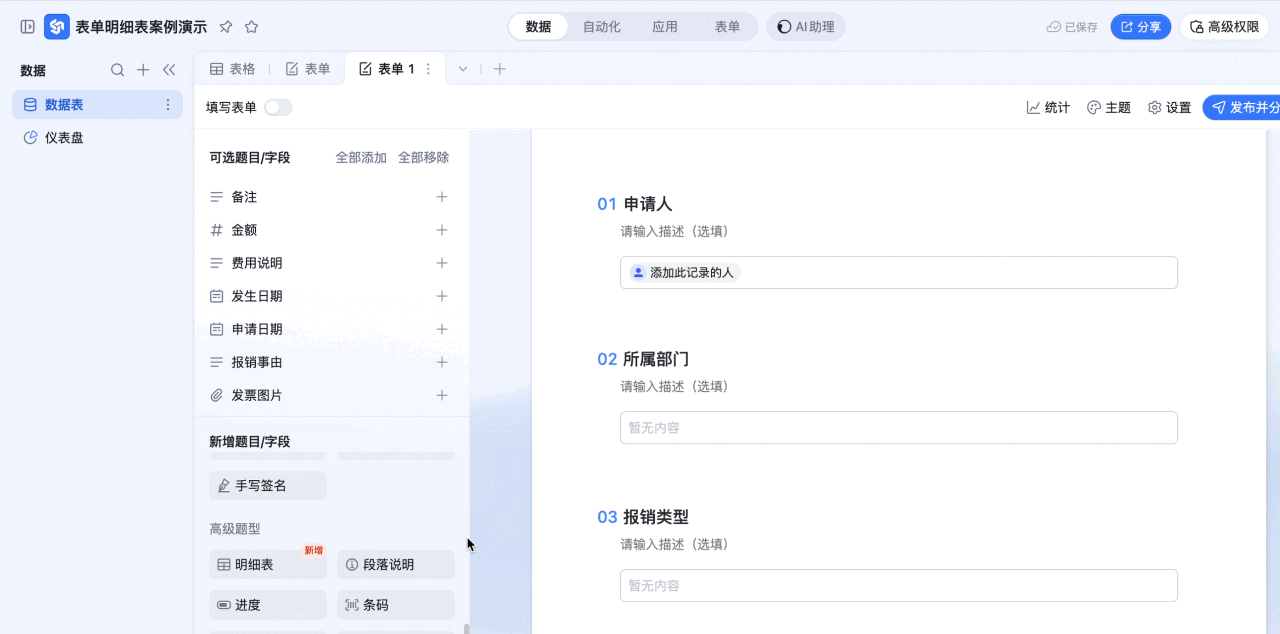
Task: Star the document as favorite
Action: click(252, 27)
